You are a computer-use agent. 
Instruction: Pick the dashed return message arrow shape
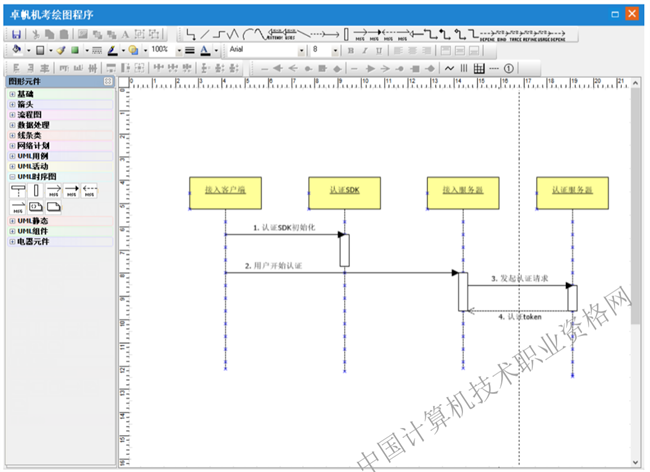click(x=90, y=189)
